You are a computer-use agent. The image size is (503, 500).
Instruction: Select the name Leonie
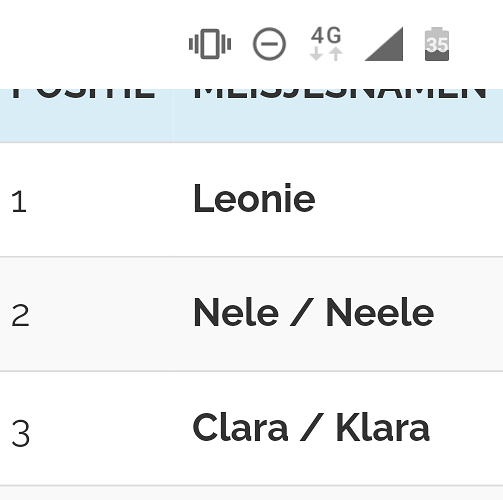(x=254, y=199)
